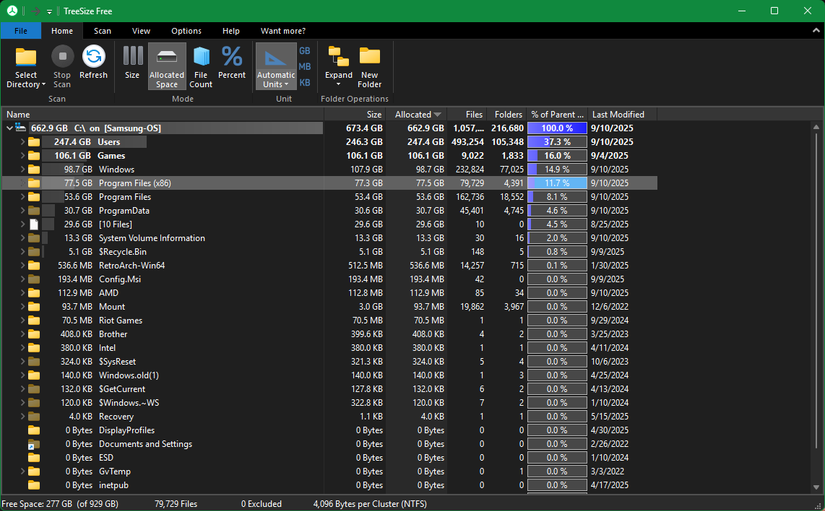Screen dimensions: 825x511
Task: Set size unit to MB
Action: point(305,66)
